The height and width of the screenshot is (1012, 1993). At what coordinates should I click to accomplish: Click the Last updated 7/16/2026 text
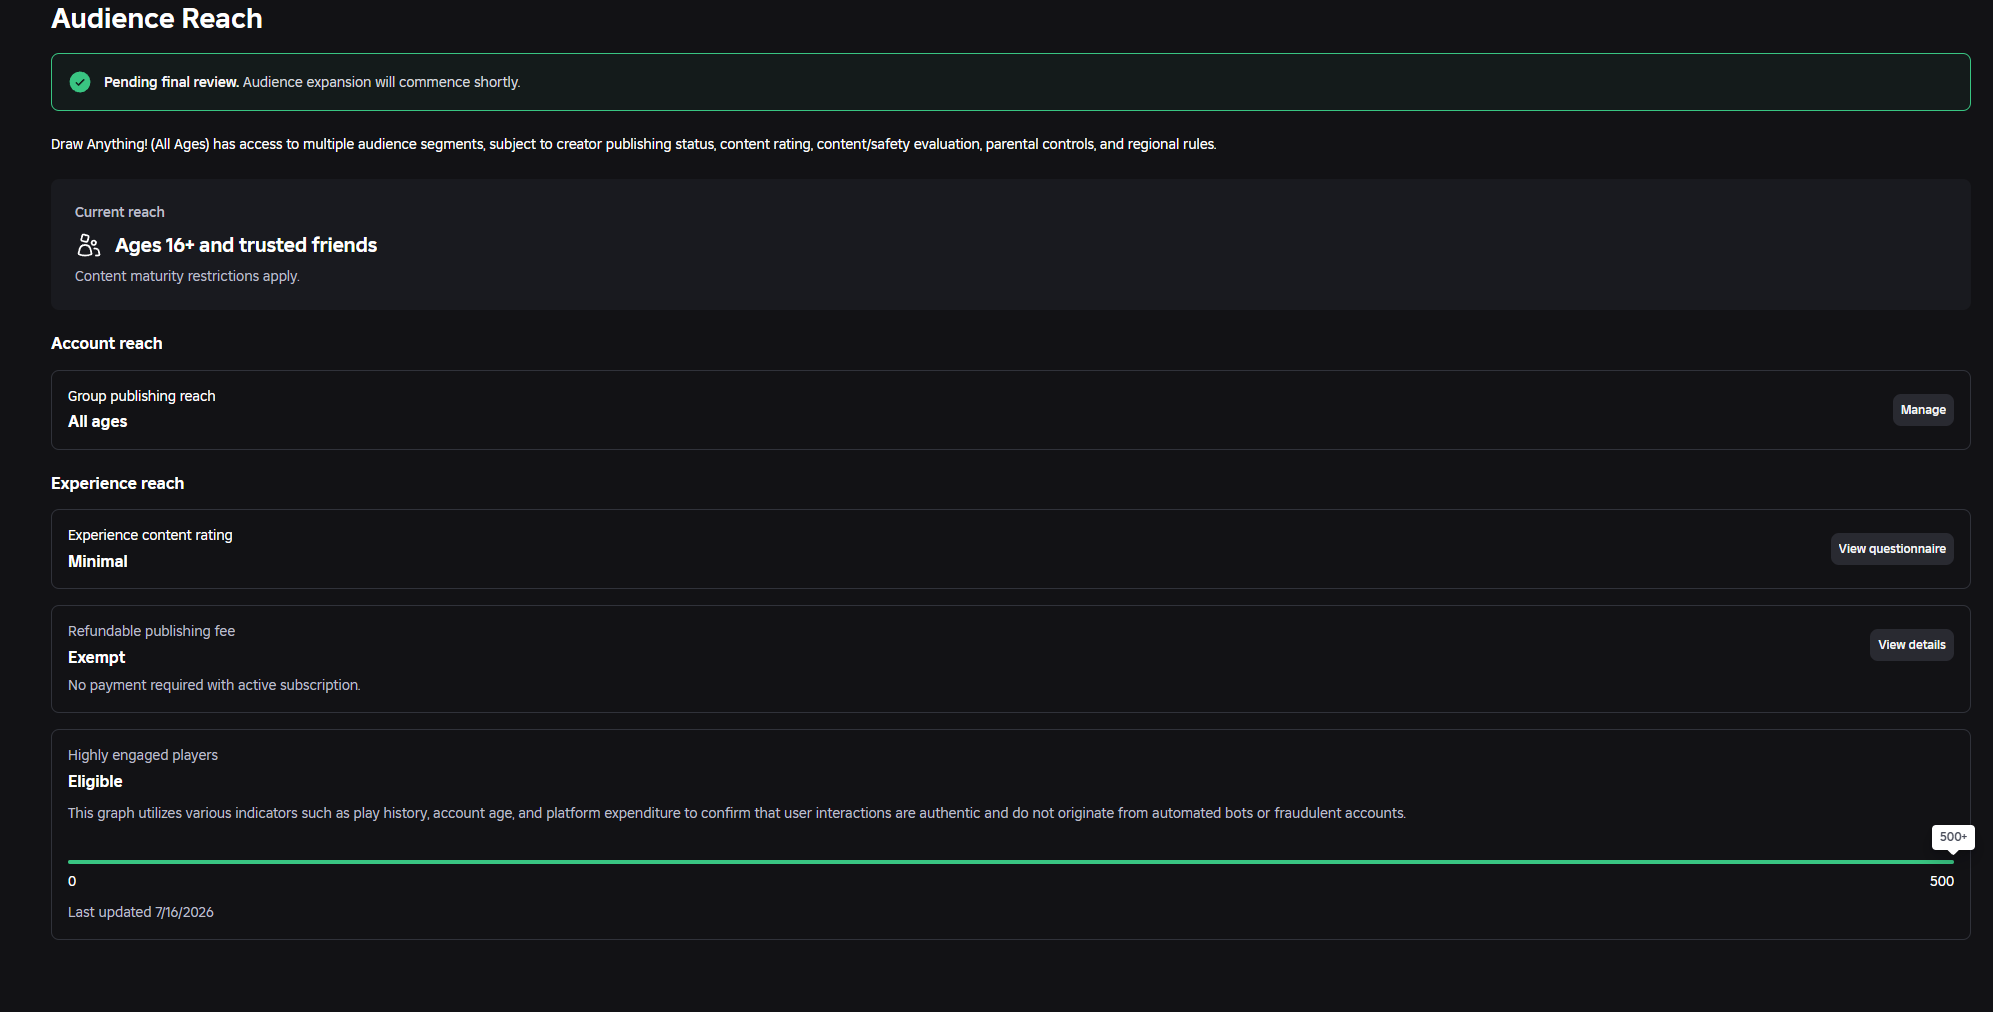click(141, 912)
